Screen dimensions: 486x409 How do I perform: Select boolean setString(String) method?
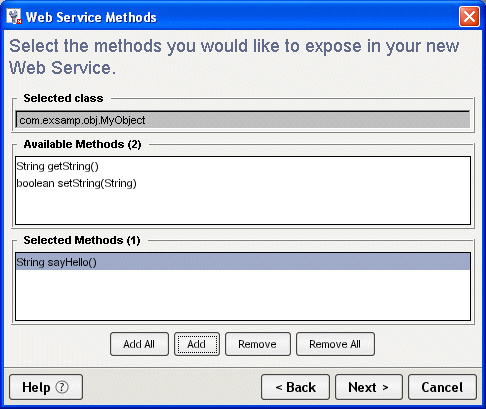coord(243,183)
